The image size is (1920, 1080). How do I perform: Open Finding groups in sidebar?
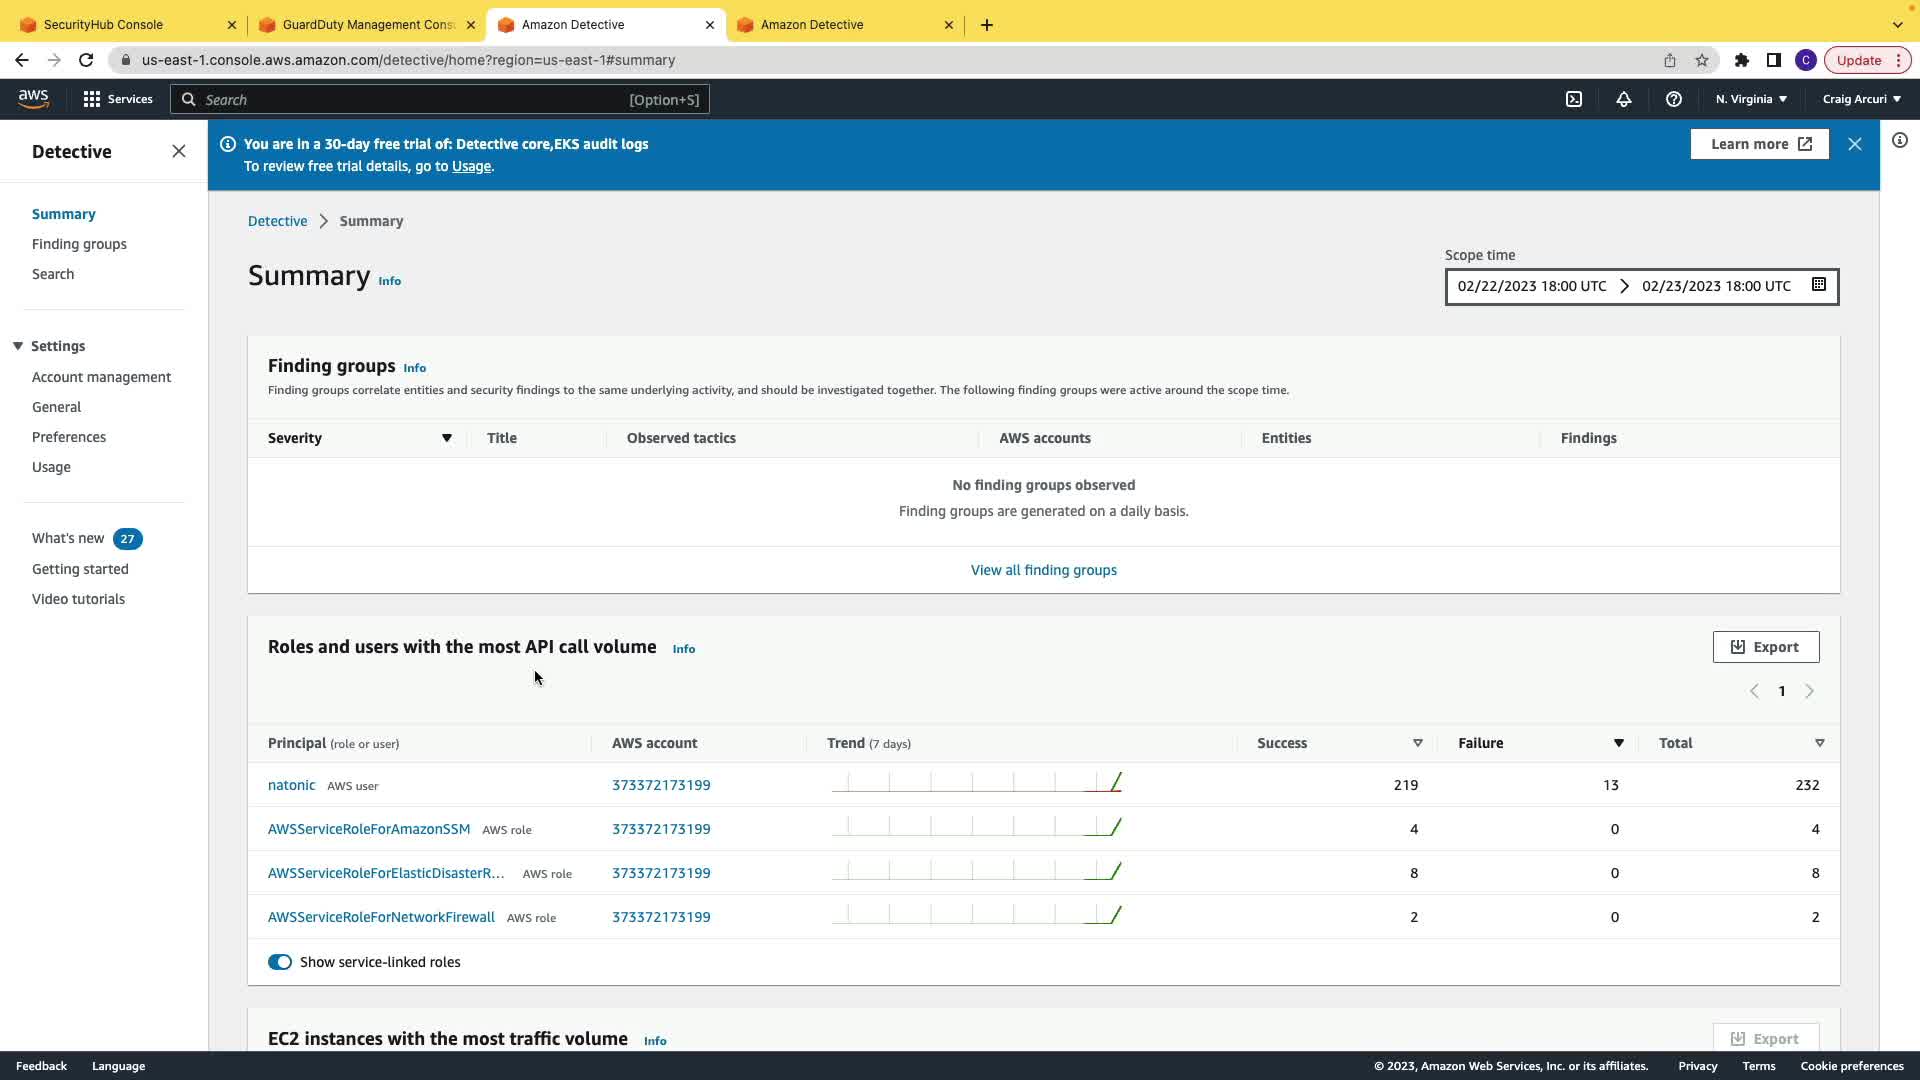[x=79, y=244]
